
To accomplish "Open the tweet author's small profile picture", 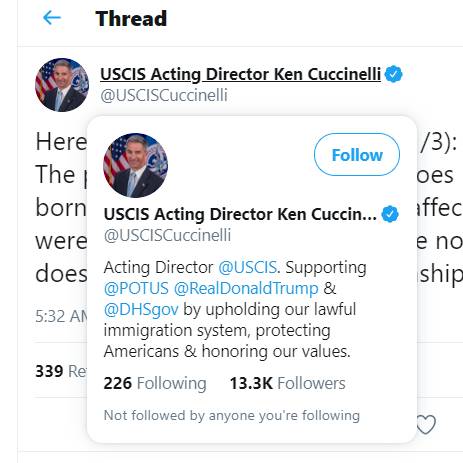I will [62, 85].
